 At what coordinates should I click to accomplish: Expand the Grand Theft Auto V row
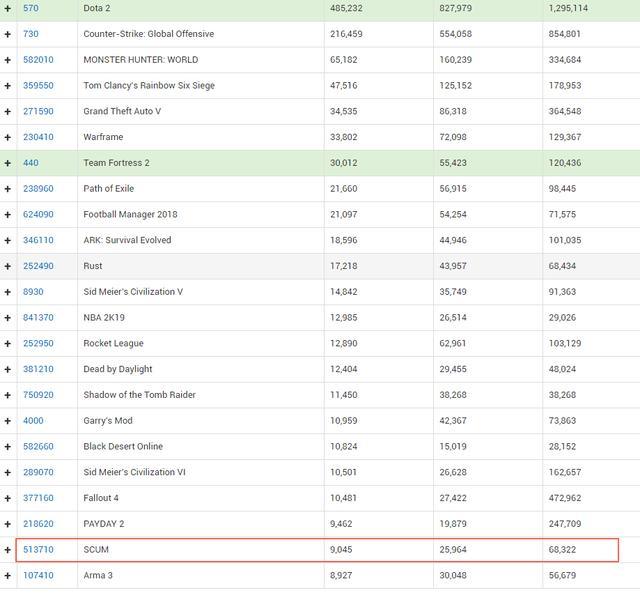click(7, 111)
